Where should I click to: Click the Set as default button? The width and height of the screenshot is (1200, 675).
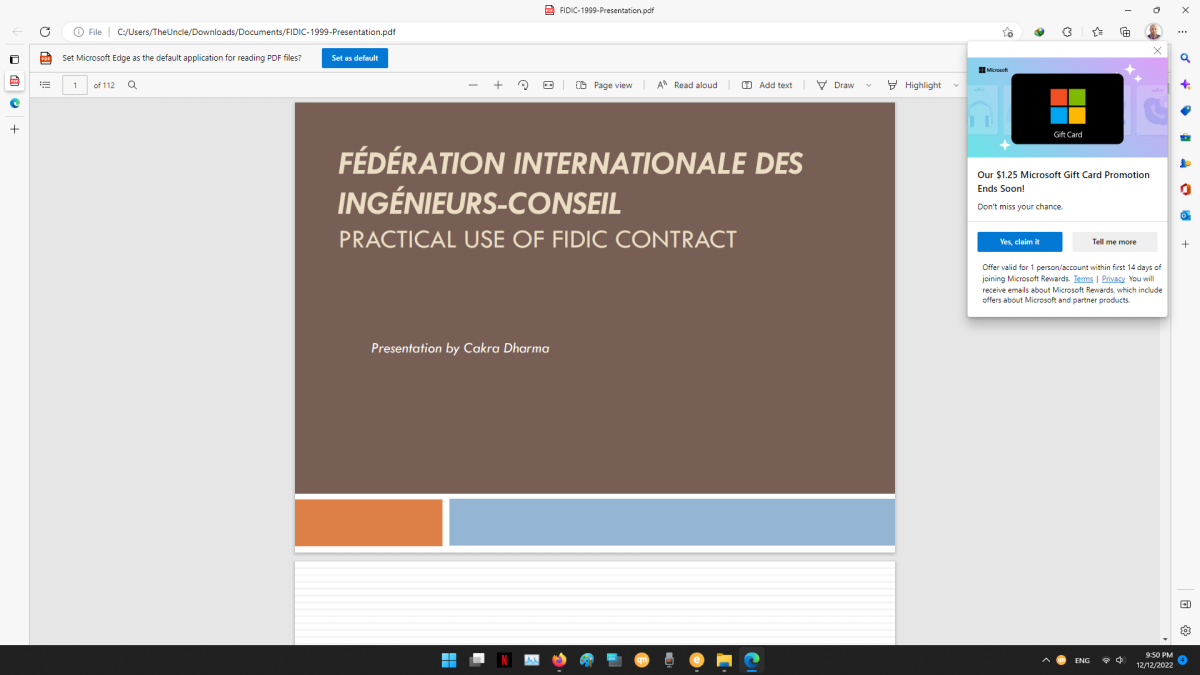tap(354, 58)
